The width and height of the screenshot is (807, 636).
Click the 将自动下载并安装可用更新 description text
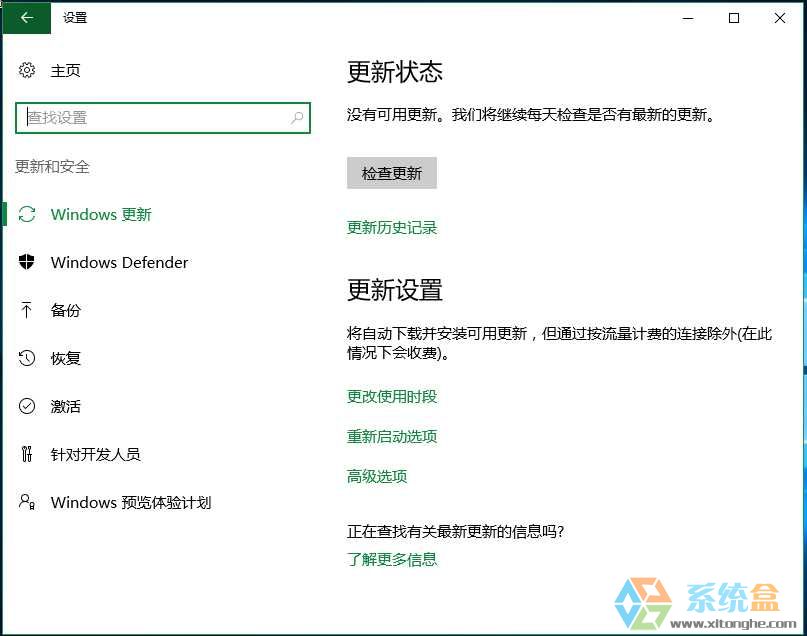pyautogui.click(x=559, y=343)
